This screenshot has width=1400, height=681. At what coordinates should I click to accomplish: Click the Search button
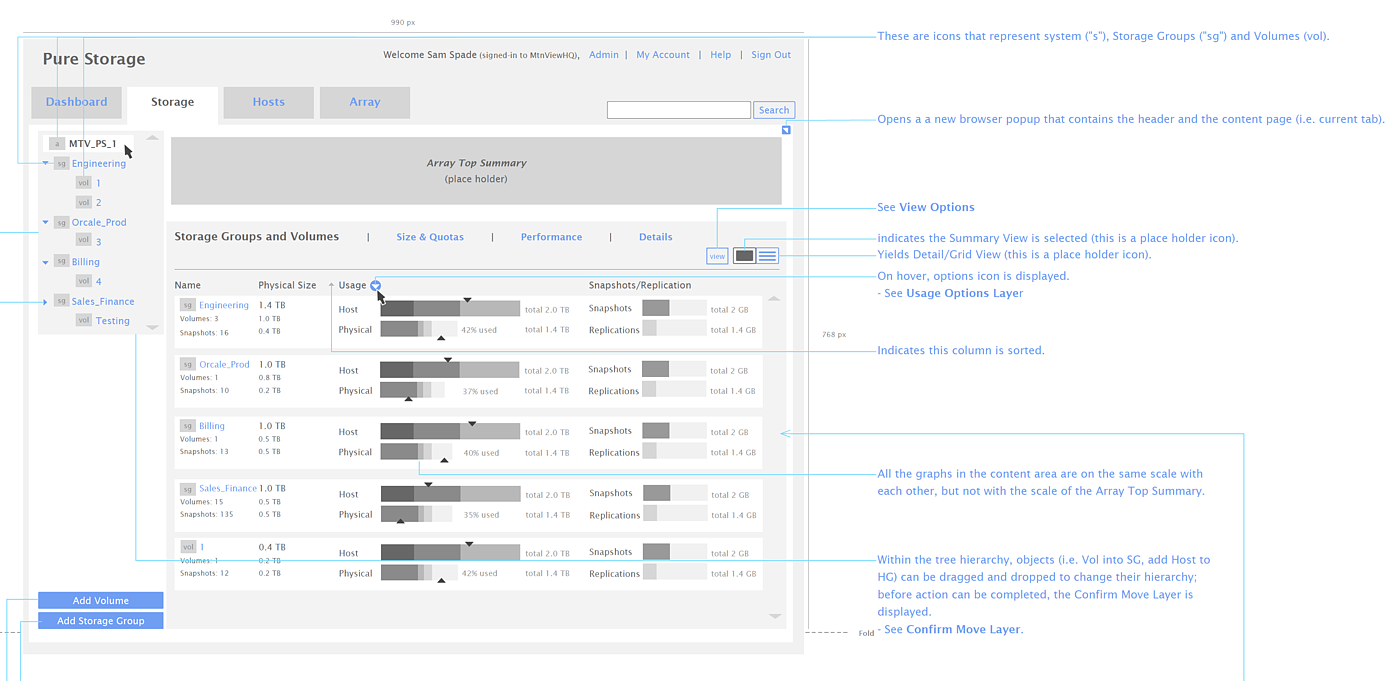tap(774, 110)
